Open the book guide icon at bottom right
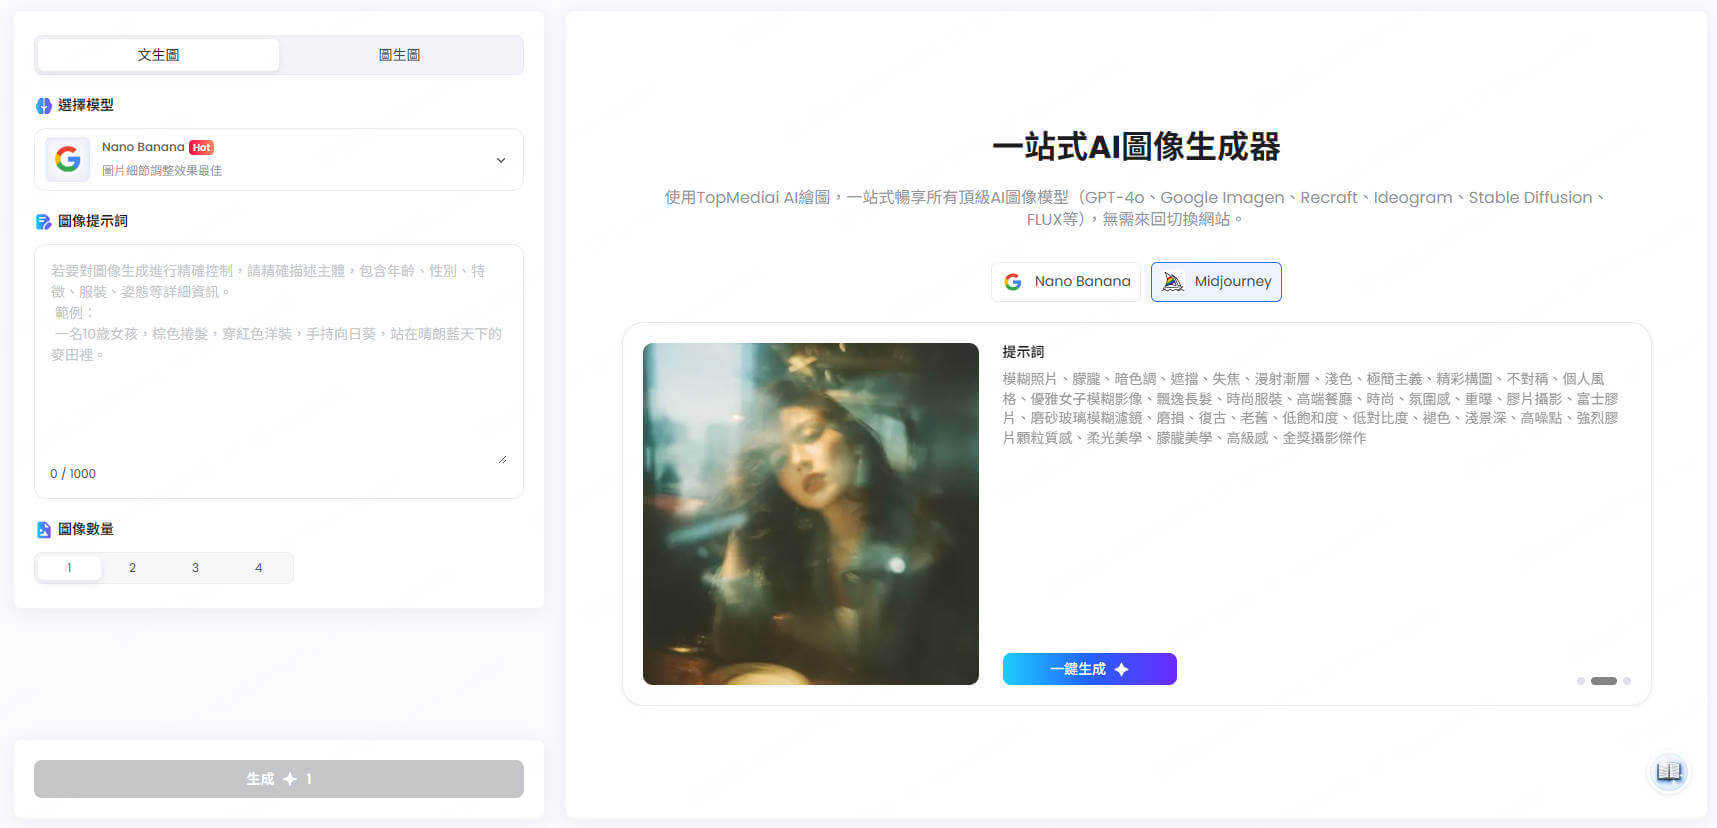The width and height of the screenshot is (1717, 828). click(1668, 772)
